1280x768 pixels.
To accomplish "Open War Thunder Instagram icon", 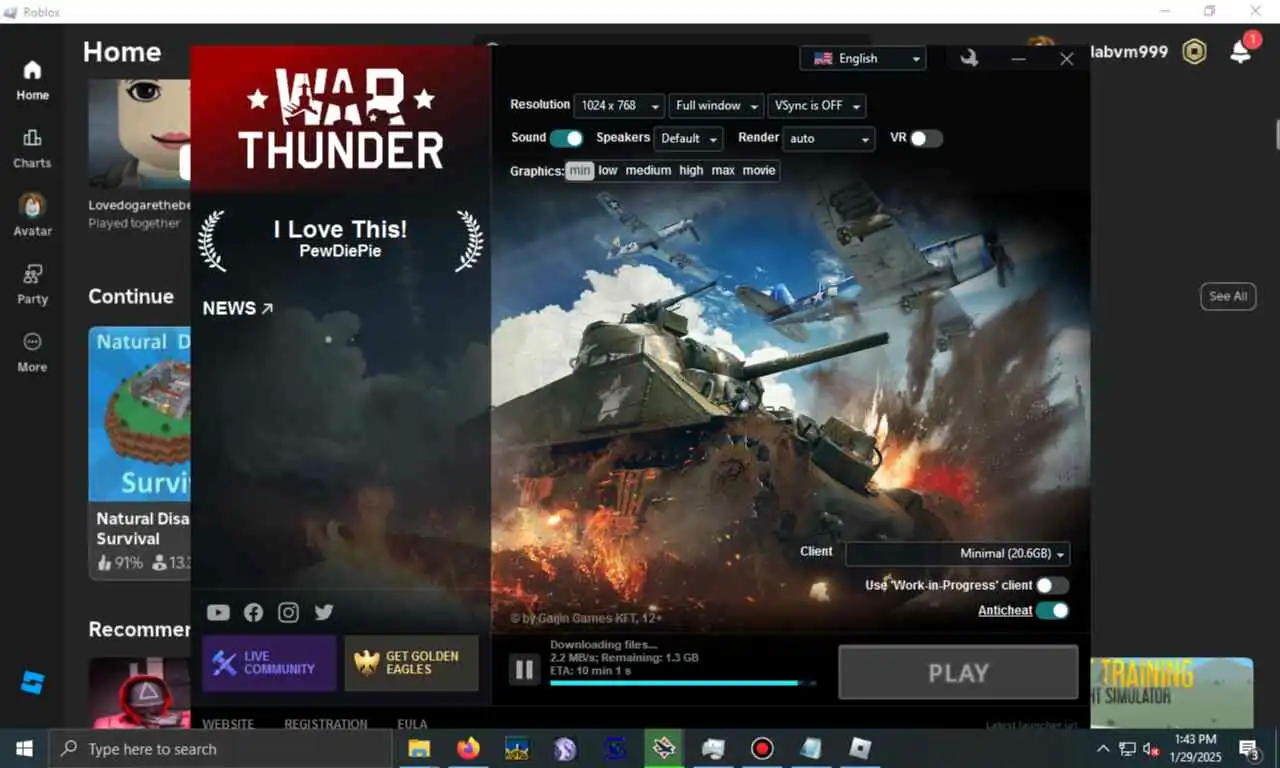I will pyautogui.click(x=289, y=612).
